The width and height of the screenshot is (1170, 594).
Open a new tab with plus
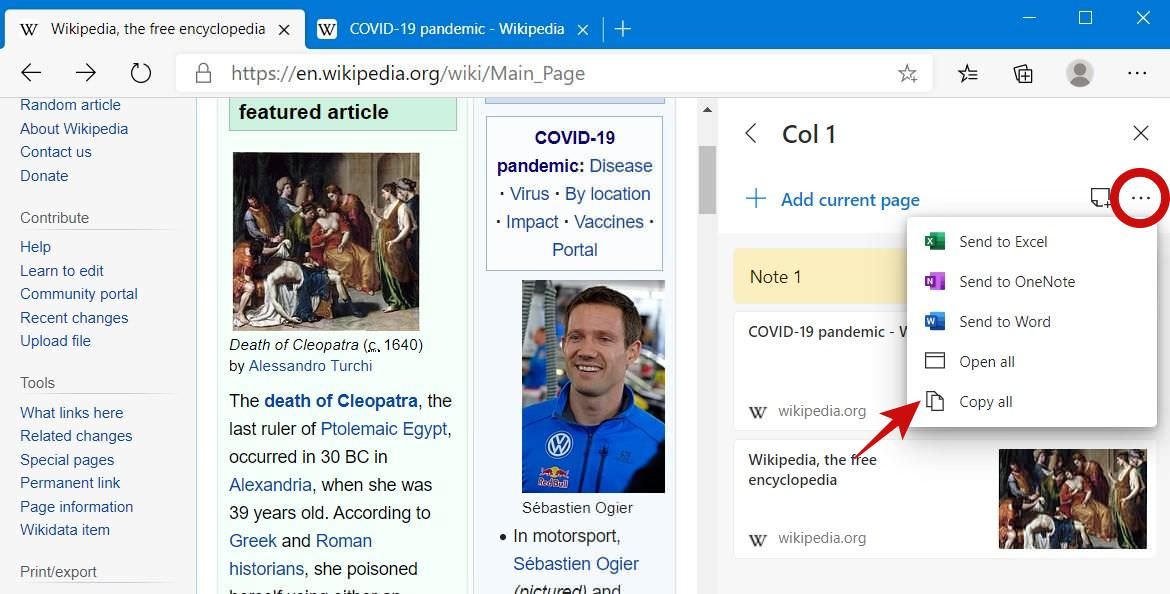[622, 29]
